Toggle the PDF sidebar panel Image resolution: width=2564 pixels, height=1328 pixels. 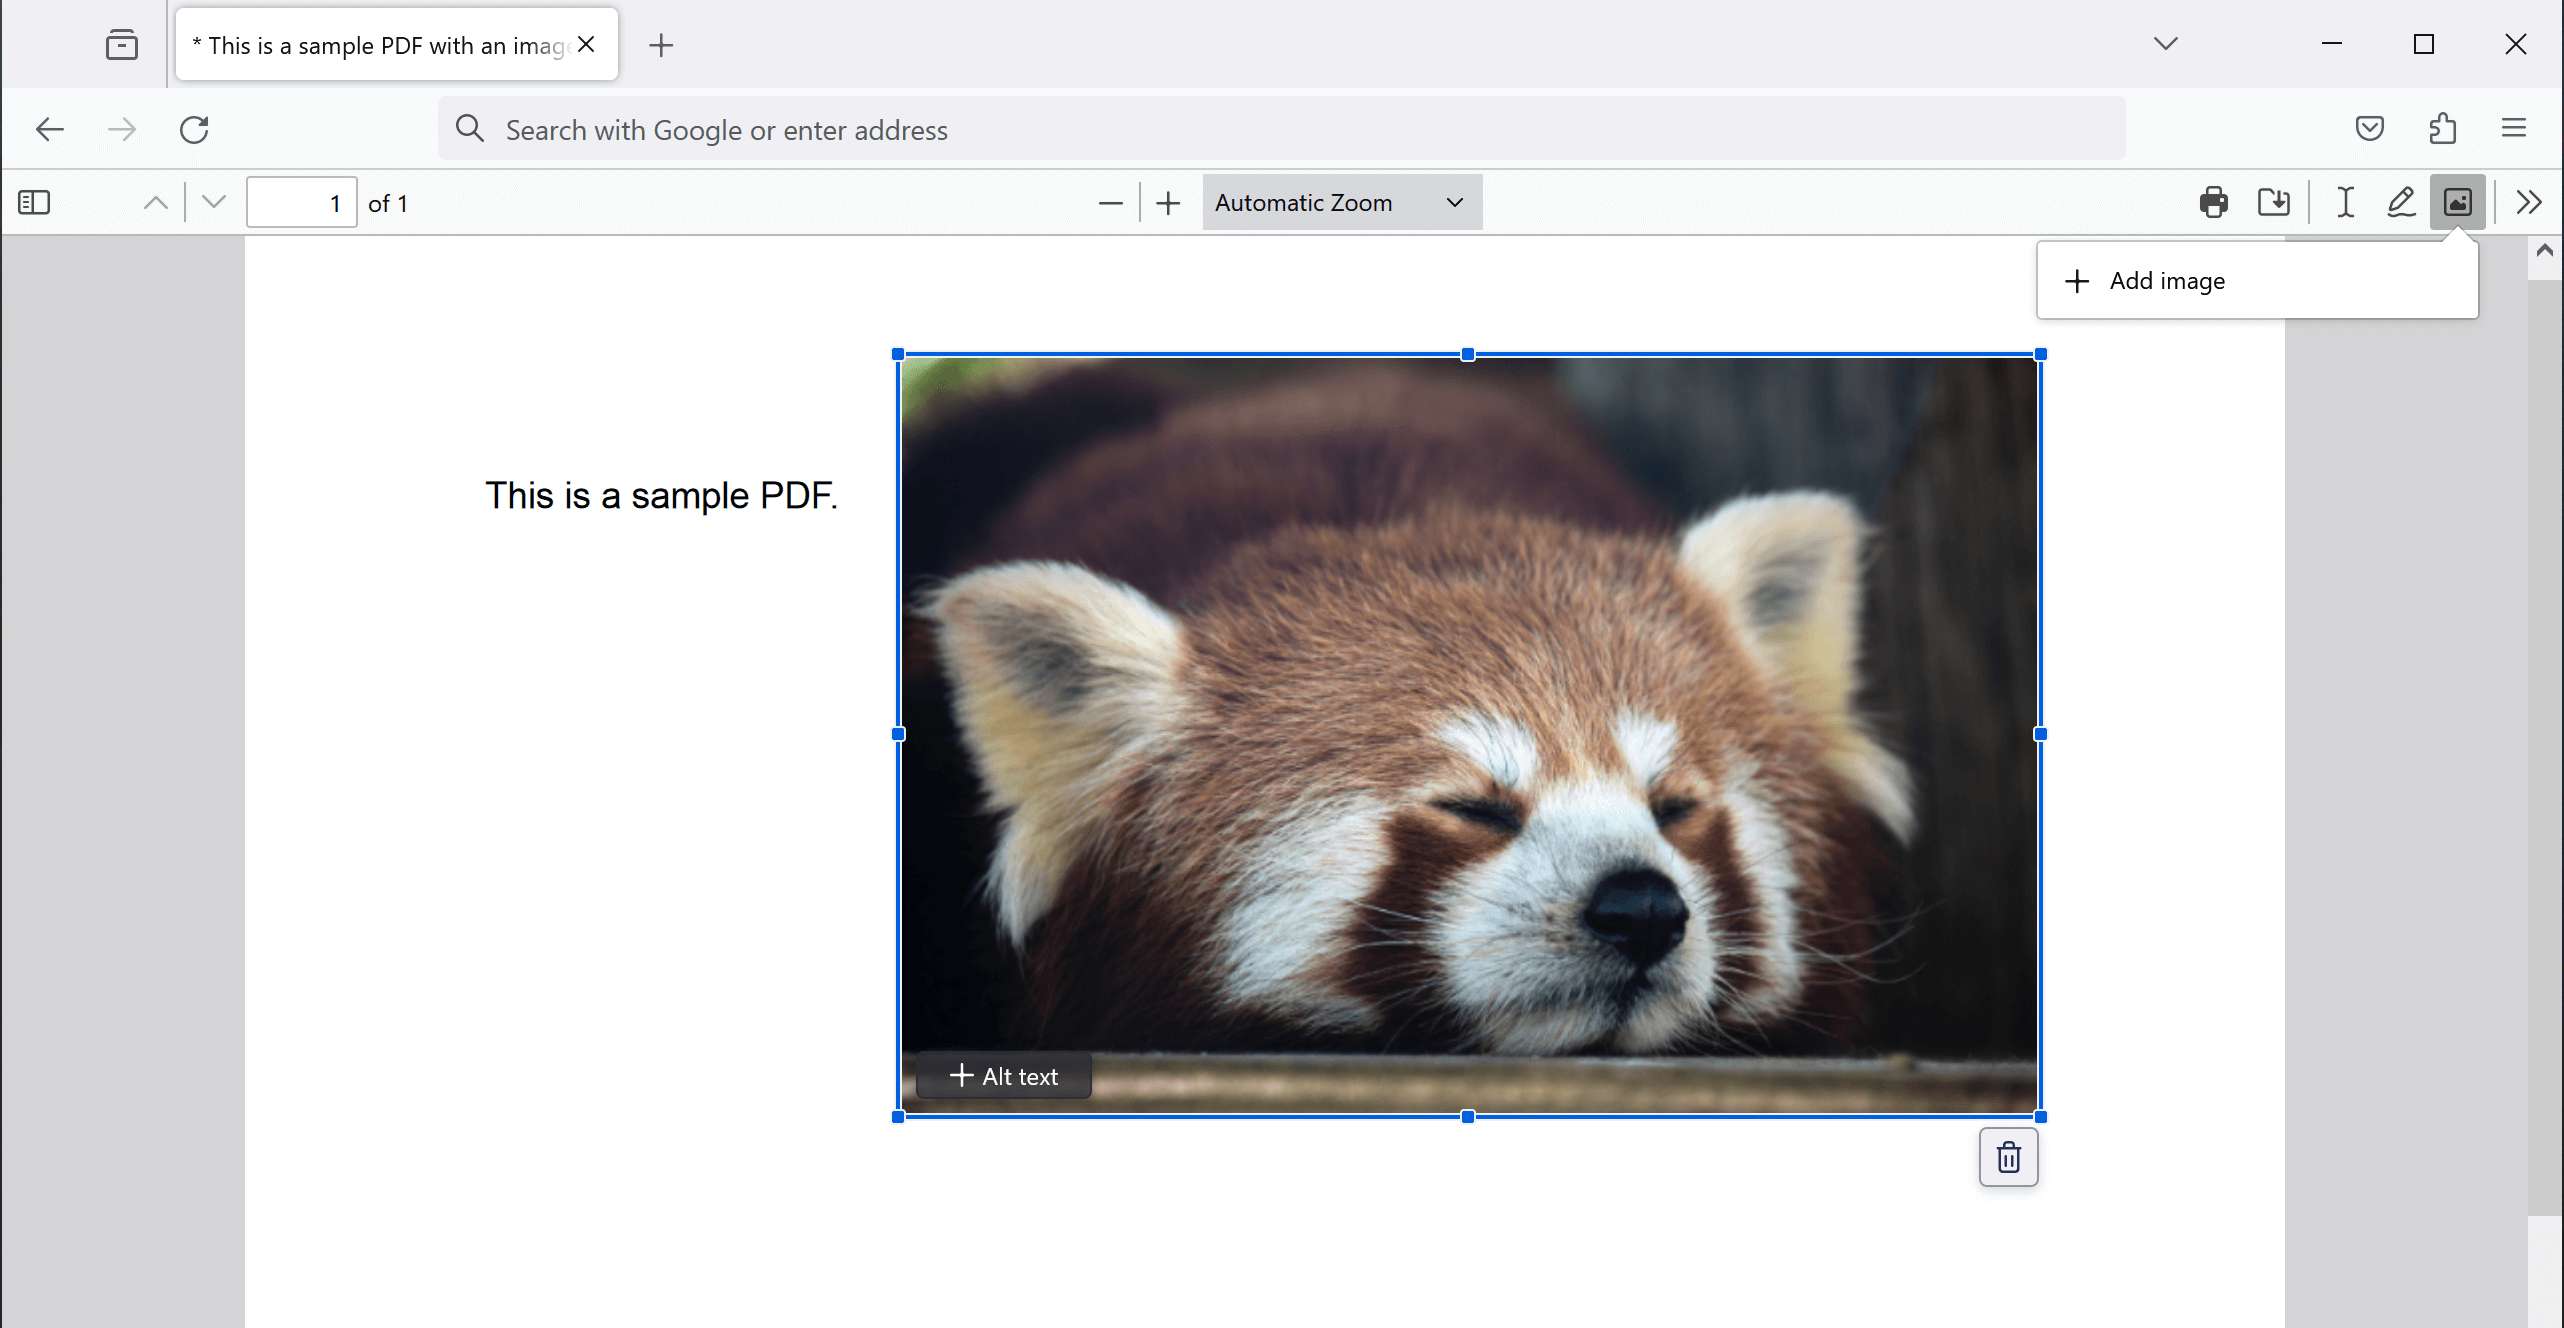(x=34, y=203)
